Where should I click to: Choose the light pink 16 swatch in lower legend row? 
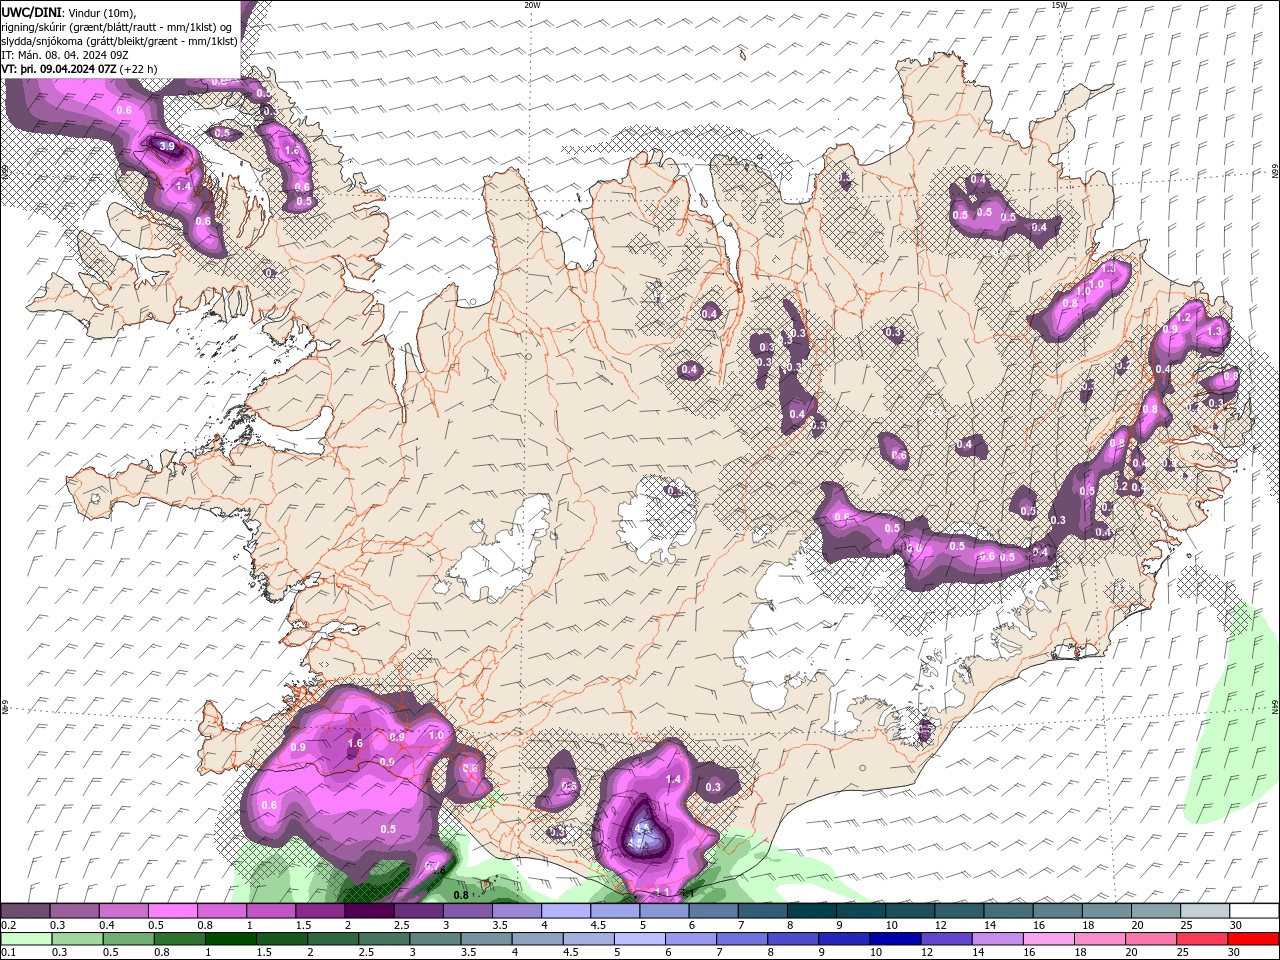1049,939
